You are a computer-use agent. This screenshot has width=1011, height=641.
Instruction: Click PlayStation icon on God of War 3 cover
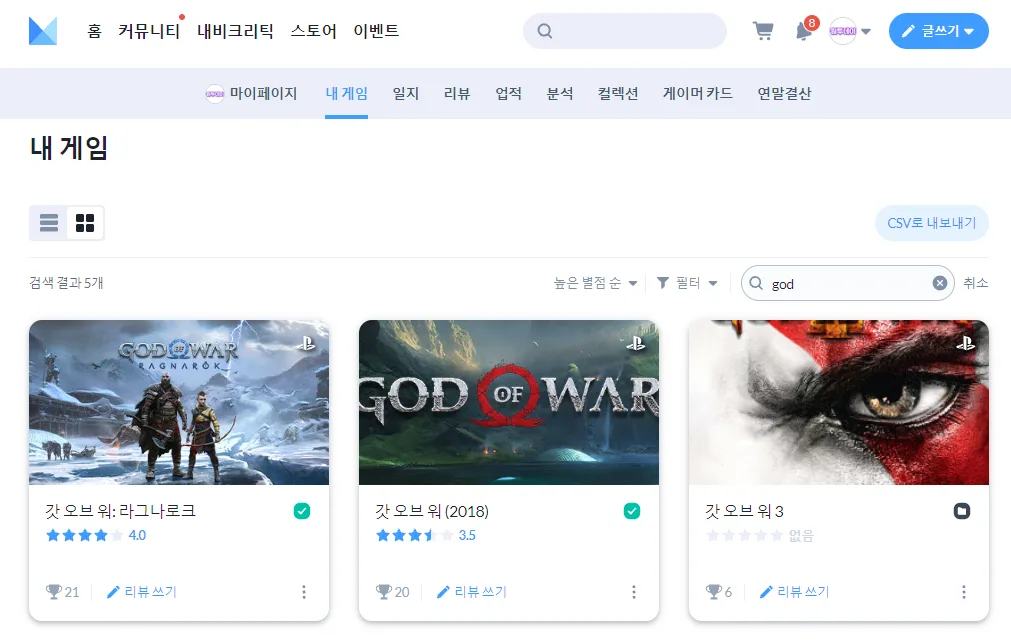click(x=966, y=343)
